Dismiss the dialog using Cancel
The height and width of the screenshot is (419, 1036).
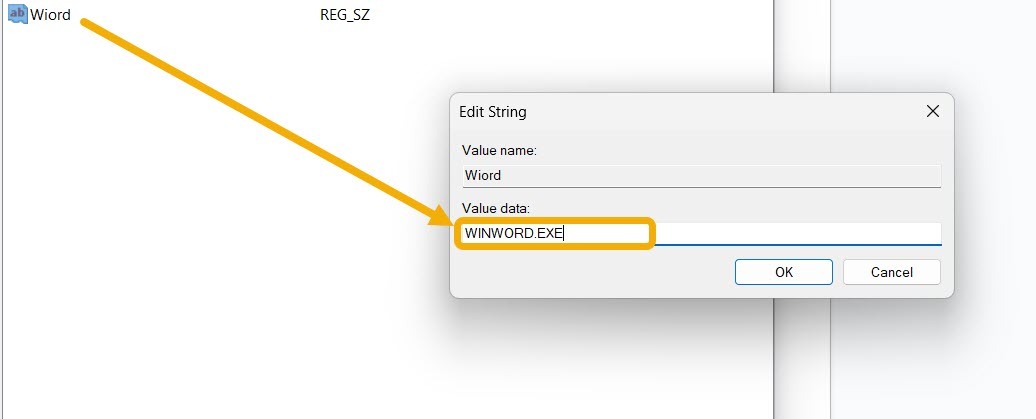pos(891,272)
